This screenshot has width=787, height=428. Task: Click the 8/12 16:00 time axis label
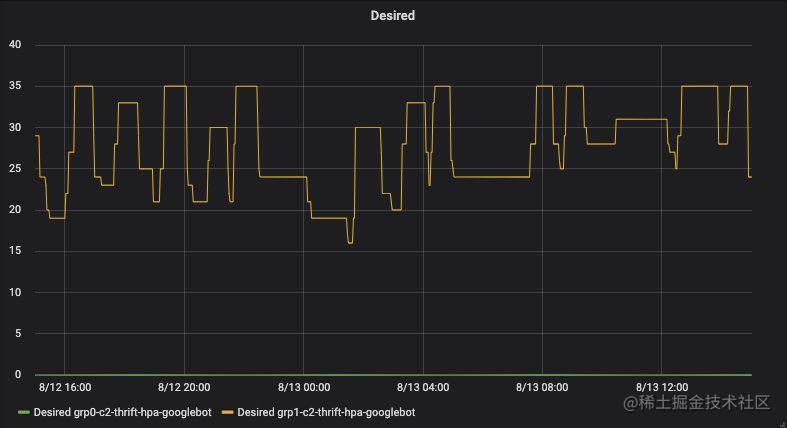point(65,387)
